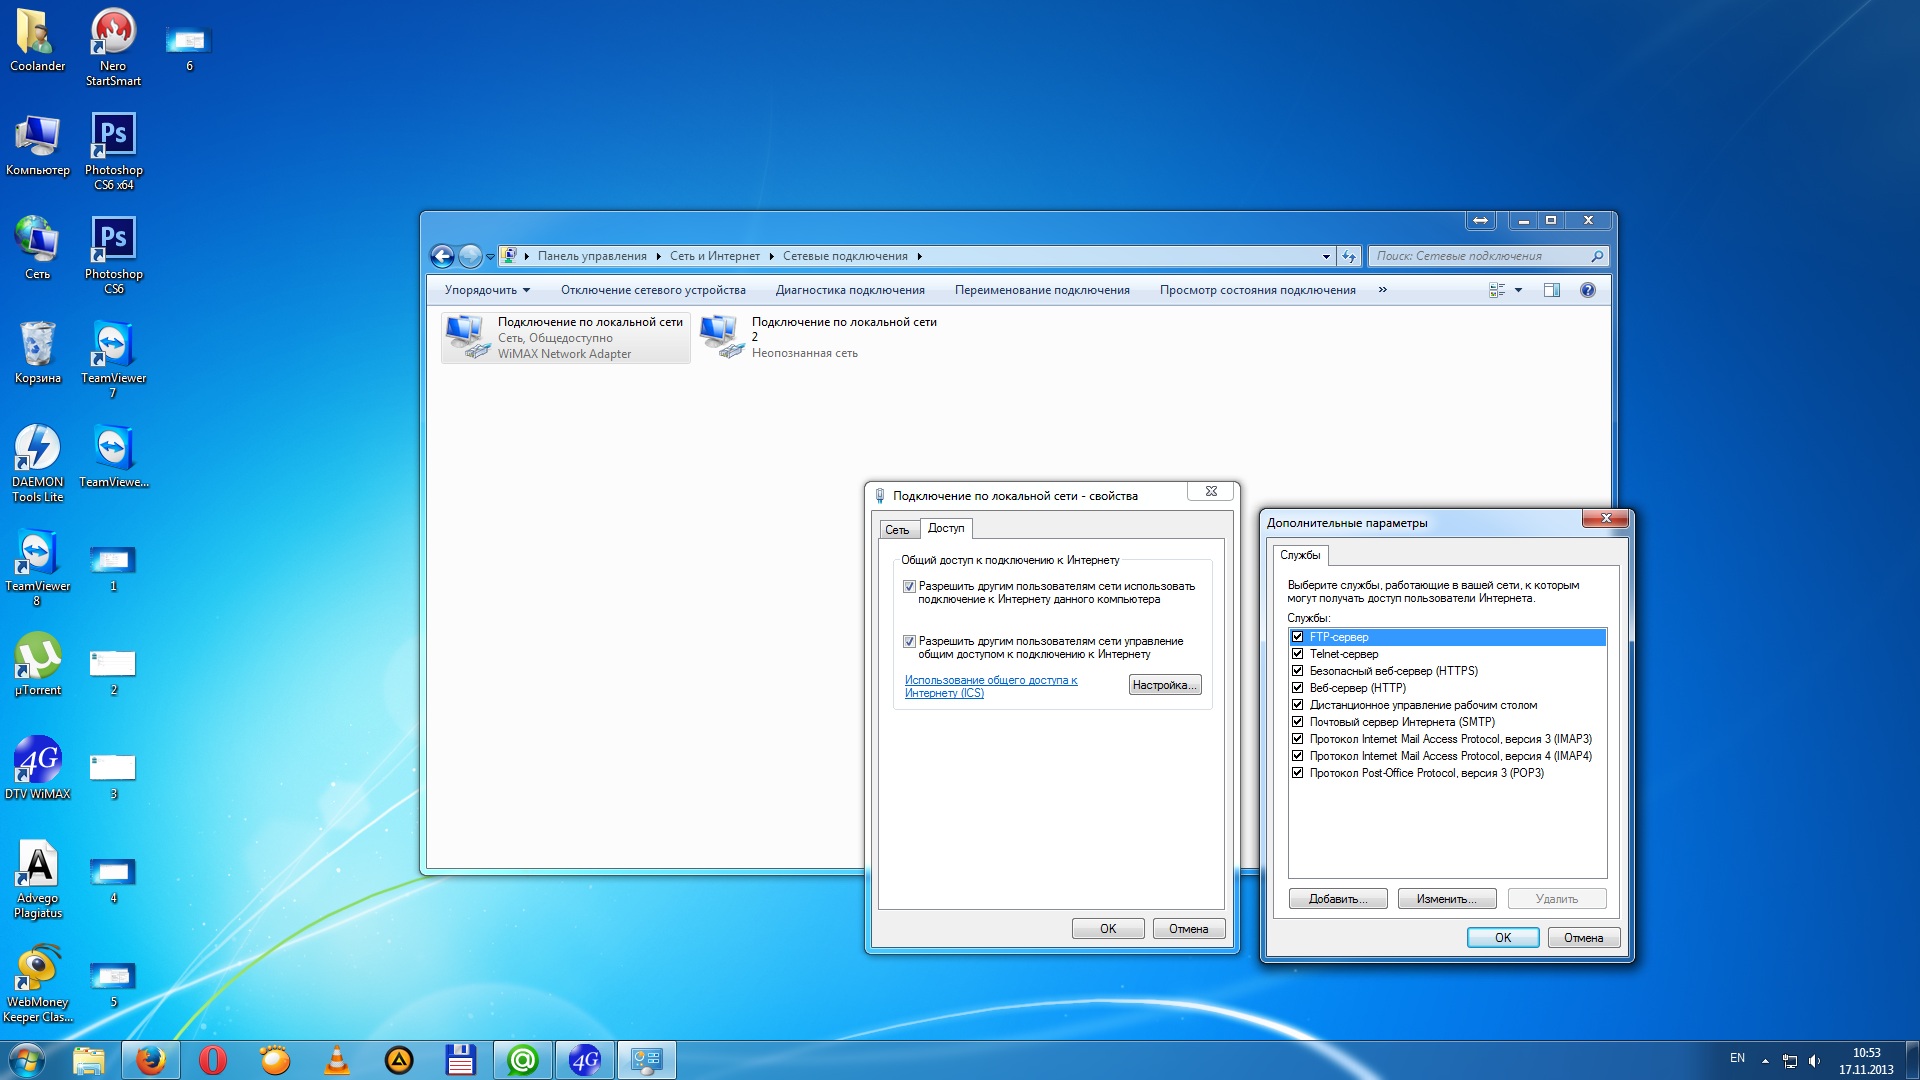Toggle the preview pane icon
Screen dimensions: 1920x1080
point(1551,290)
